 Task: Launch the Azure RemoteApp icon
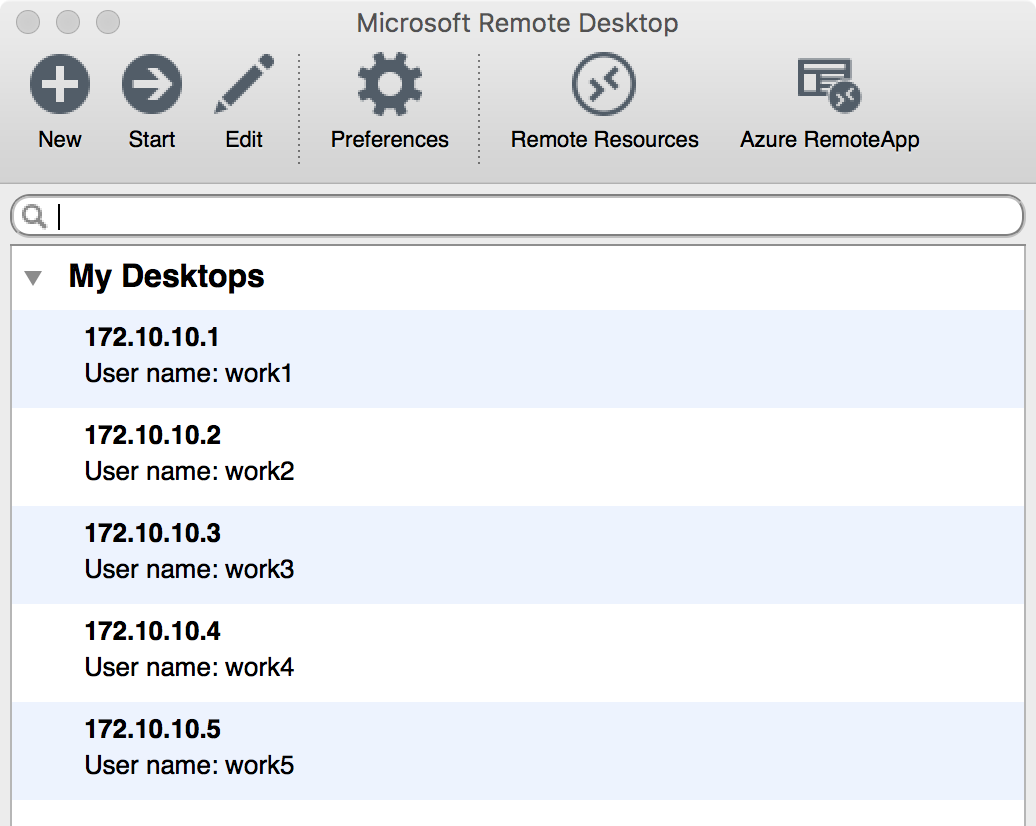coord(829,85)
